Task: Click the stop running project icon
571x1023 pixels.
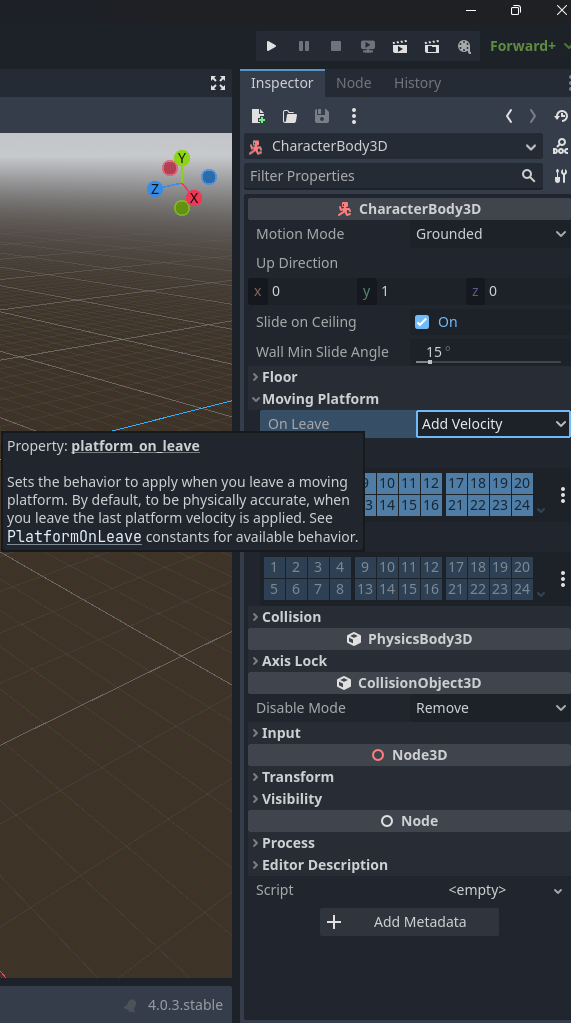Action: (x=336, y=46)
